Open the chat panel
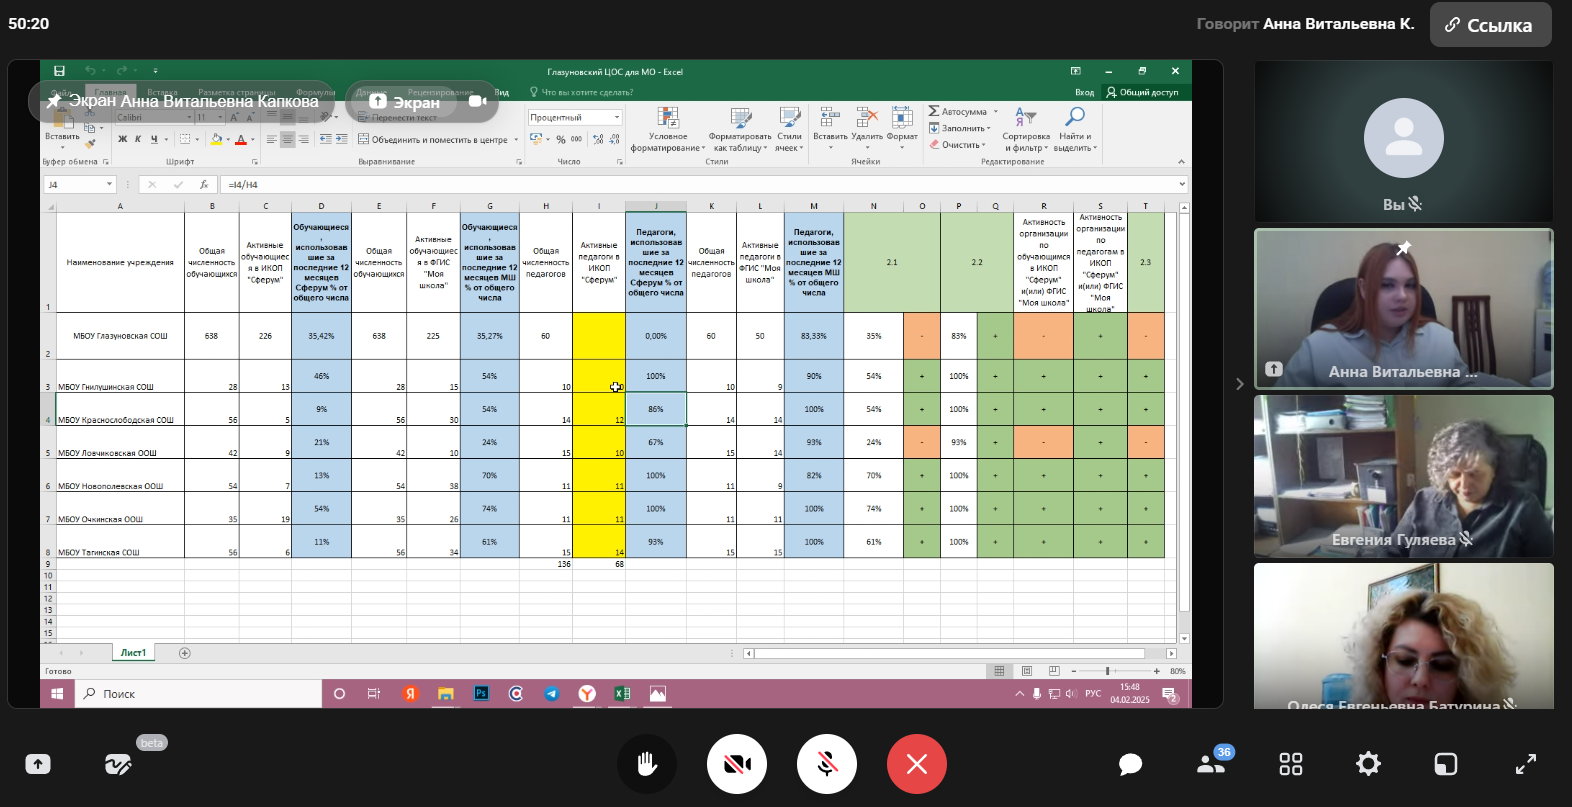1572x807 pixels. pyautogui.click(x=1130, y=765)
